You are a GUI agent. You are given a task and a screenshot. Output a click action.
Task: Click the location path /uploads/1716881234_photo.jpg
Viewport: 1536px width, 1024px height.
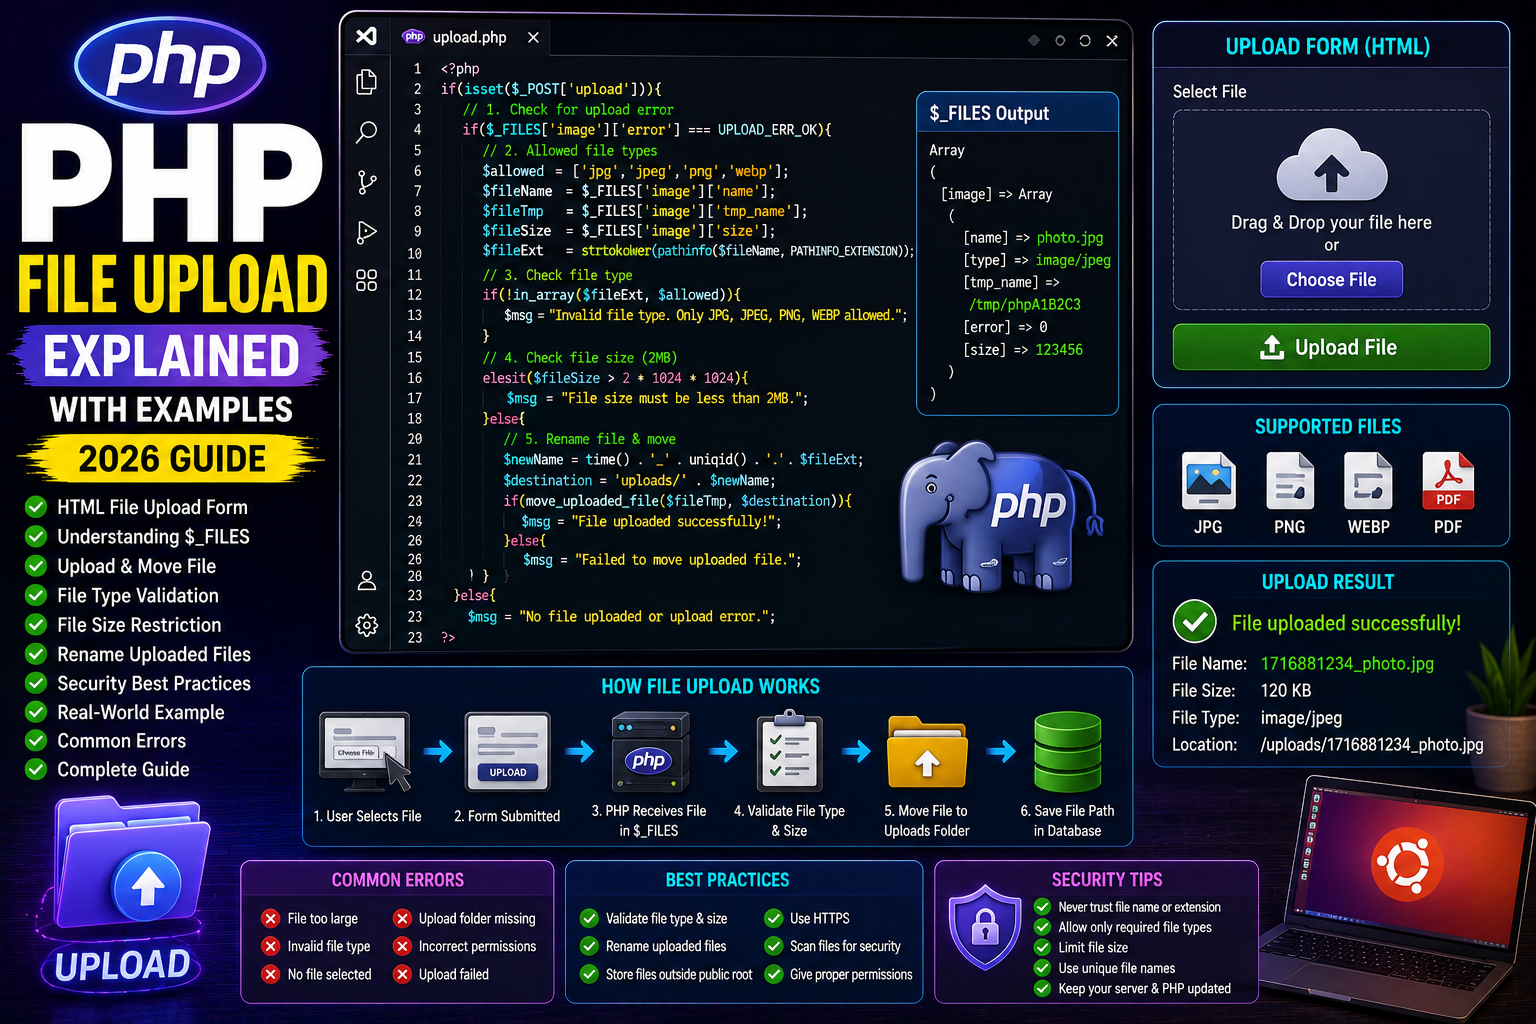pyautogui.click(x=1372, y=744)
